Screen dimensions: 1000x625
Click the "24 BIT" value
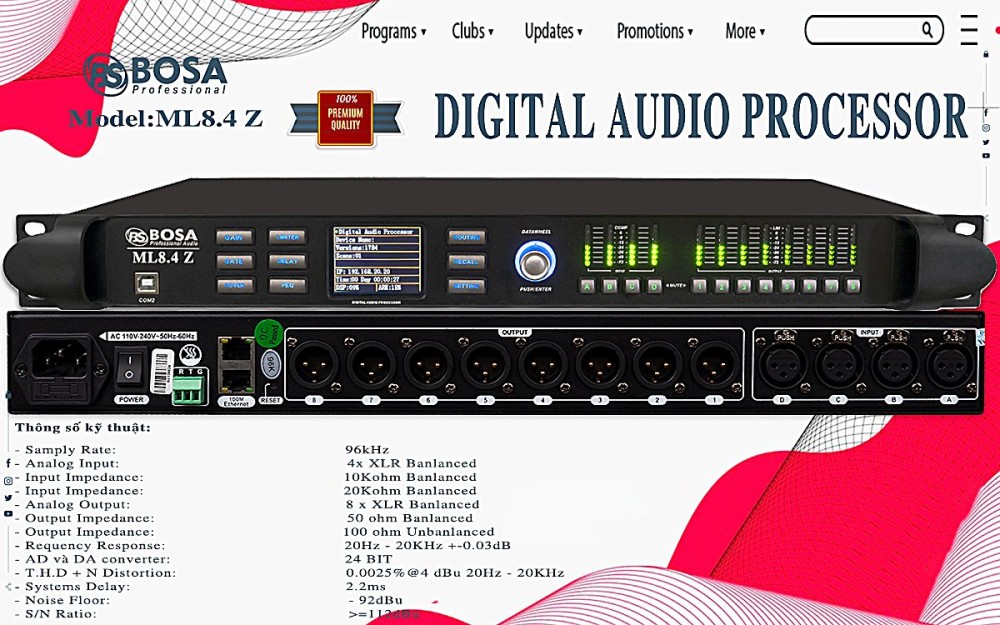[x=369, y=559]
